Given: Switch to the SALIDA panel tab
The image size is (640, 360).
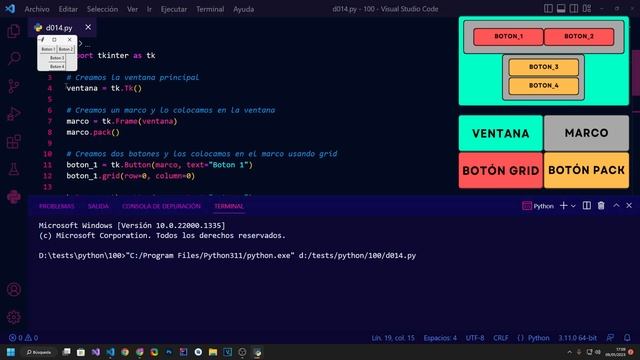Looking at the screenshot, I should click(x=98, y=206).
